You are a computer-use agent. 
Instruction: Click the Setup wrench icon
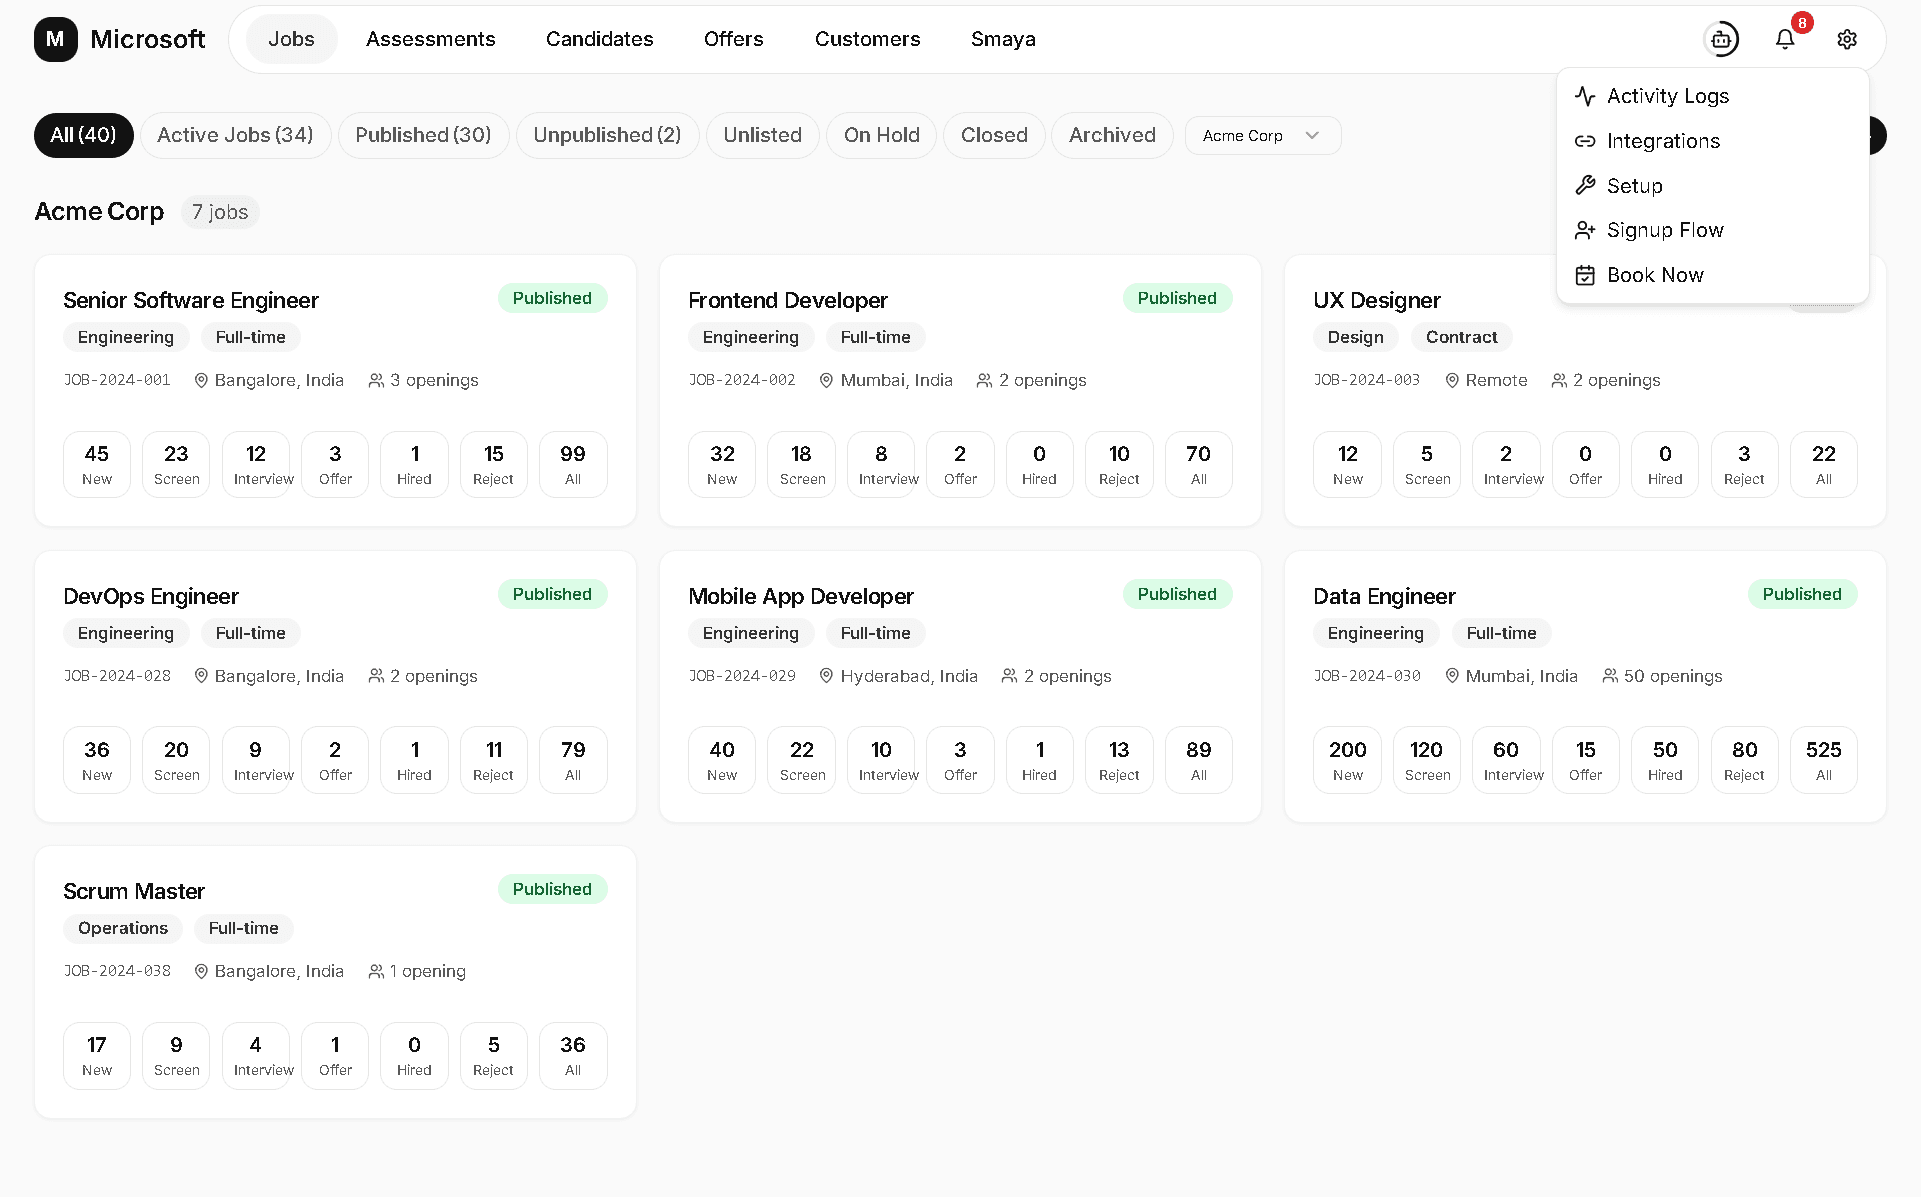point(1585,186)
